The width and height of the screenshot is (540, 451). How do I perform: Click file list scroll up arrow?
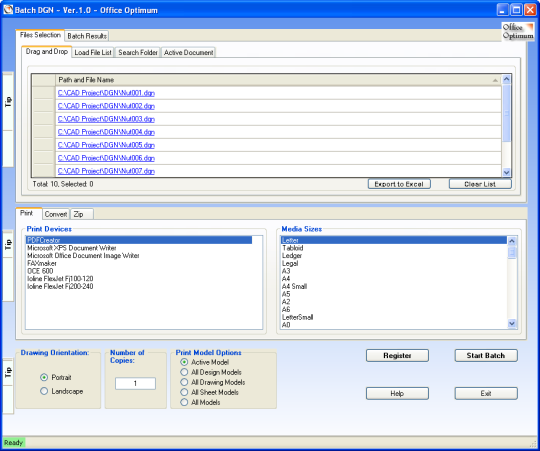[506, 79]
